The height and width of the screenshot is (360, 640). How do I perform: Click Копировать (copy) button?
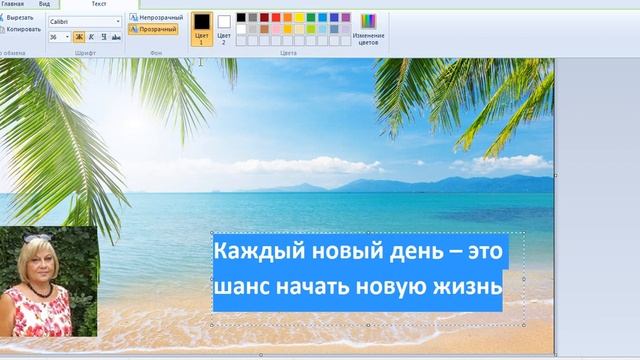[20, 29]
